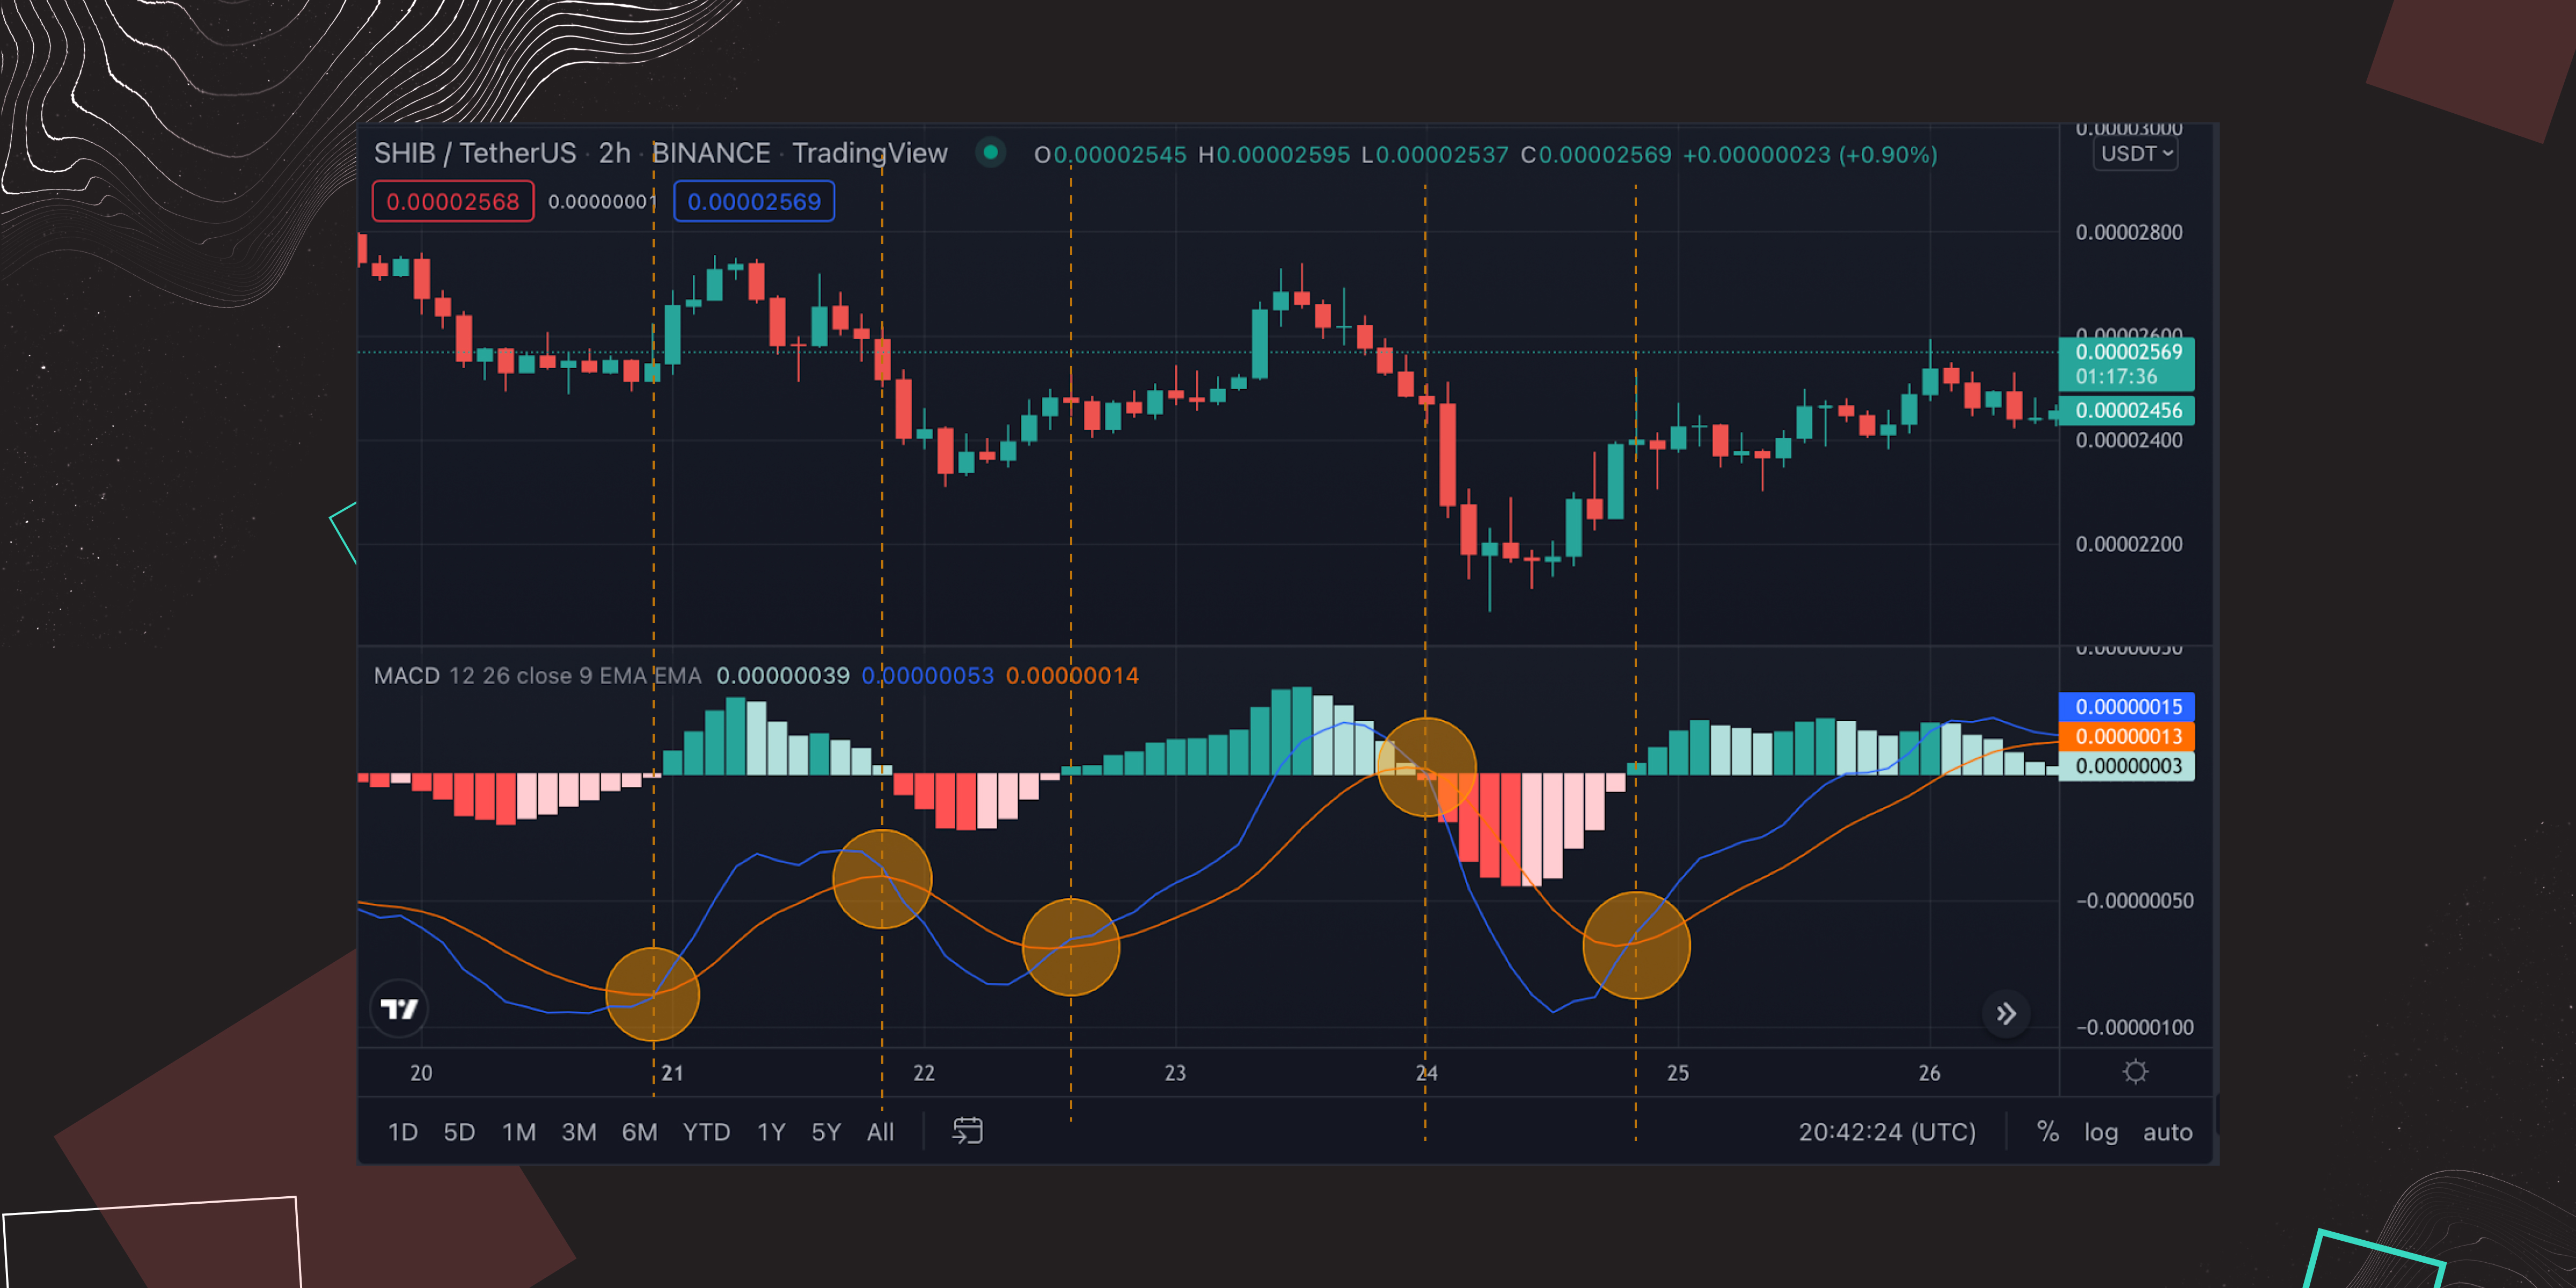The height and width of the screenshot is (1288, 2576).
Task: Open the 2h interval in the chart title
Action: click(x=614, y=153)
